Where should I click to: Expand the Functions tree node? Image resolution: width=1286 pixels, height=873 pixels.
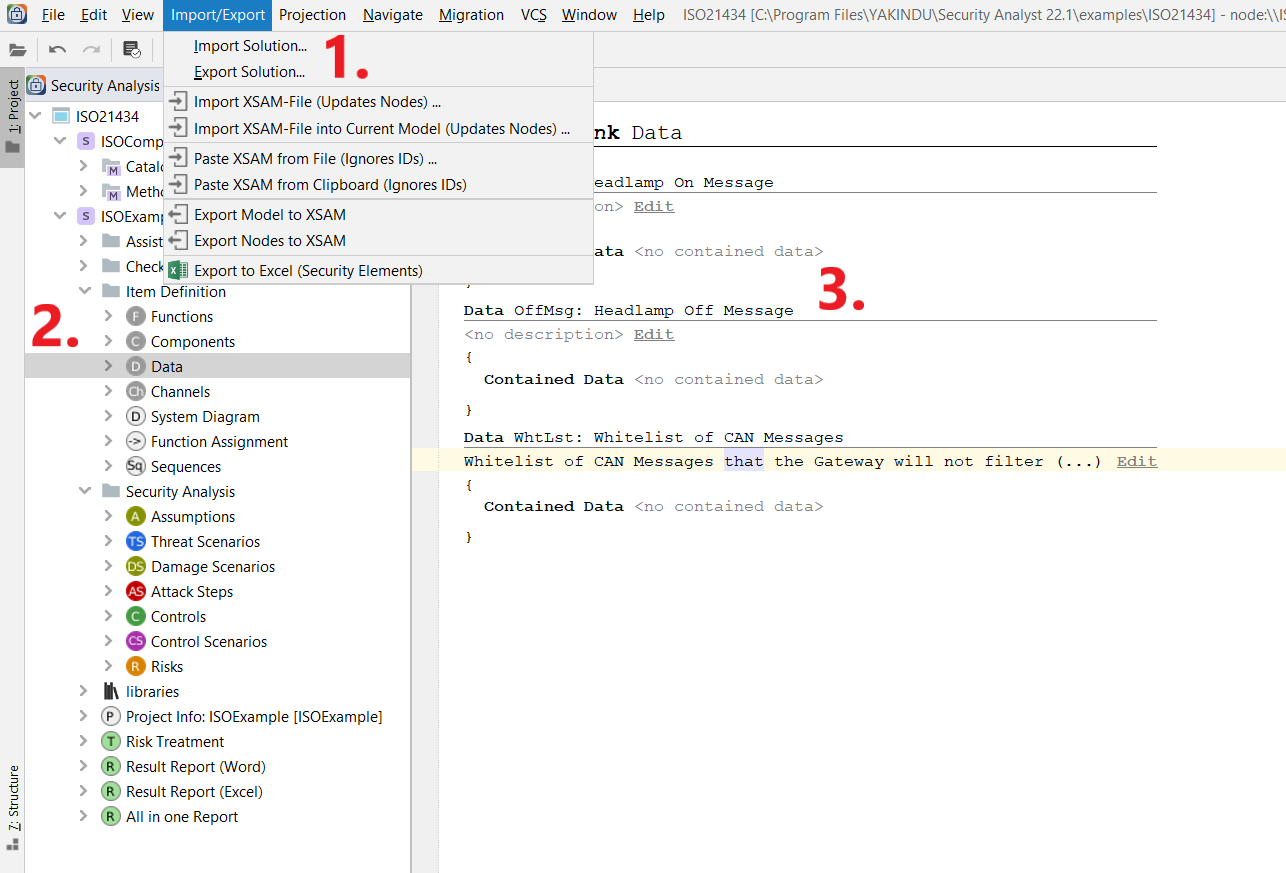tap(109, 316)
